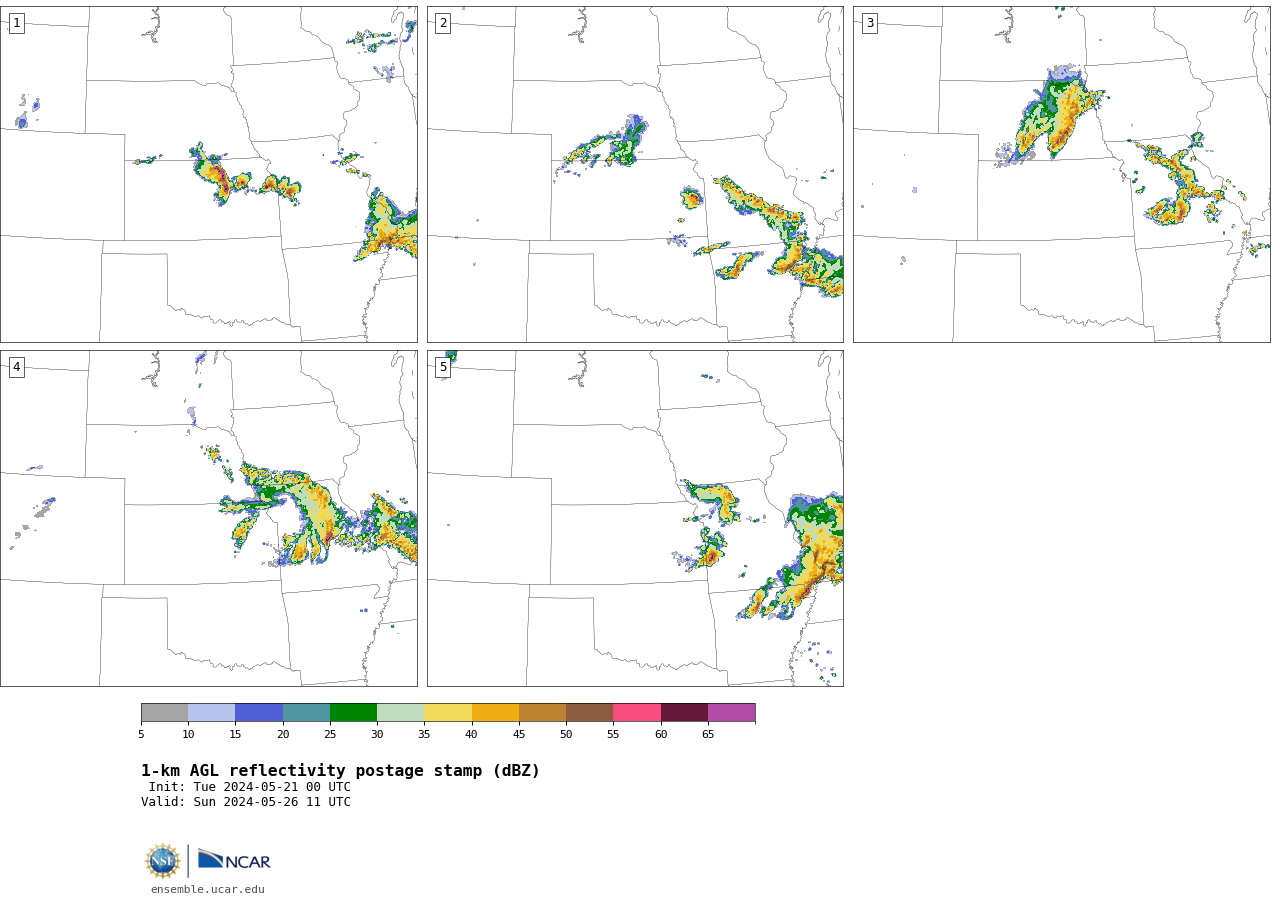The width and height of the screenshot is (1280, 901).
Task: Click the Valid: Sun 2024-05-26 11 UTC line
Action: click(x=246, y=802)
